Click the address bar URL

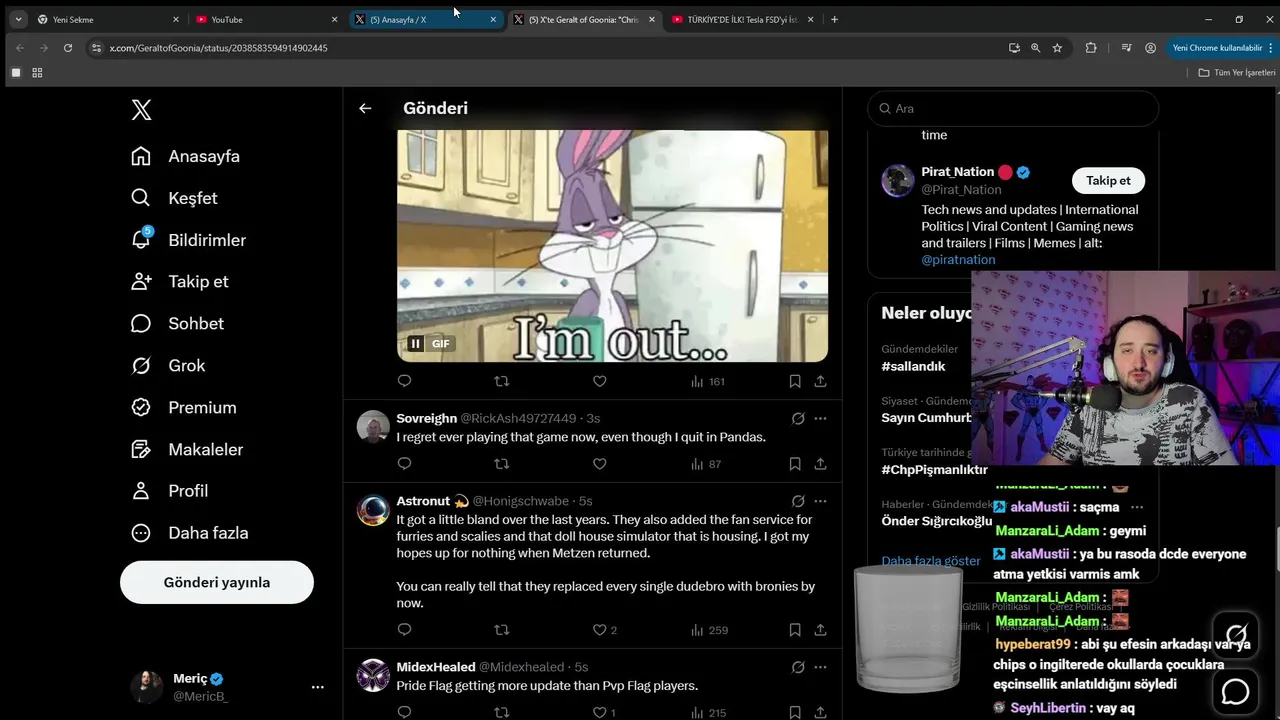point(218,47)
